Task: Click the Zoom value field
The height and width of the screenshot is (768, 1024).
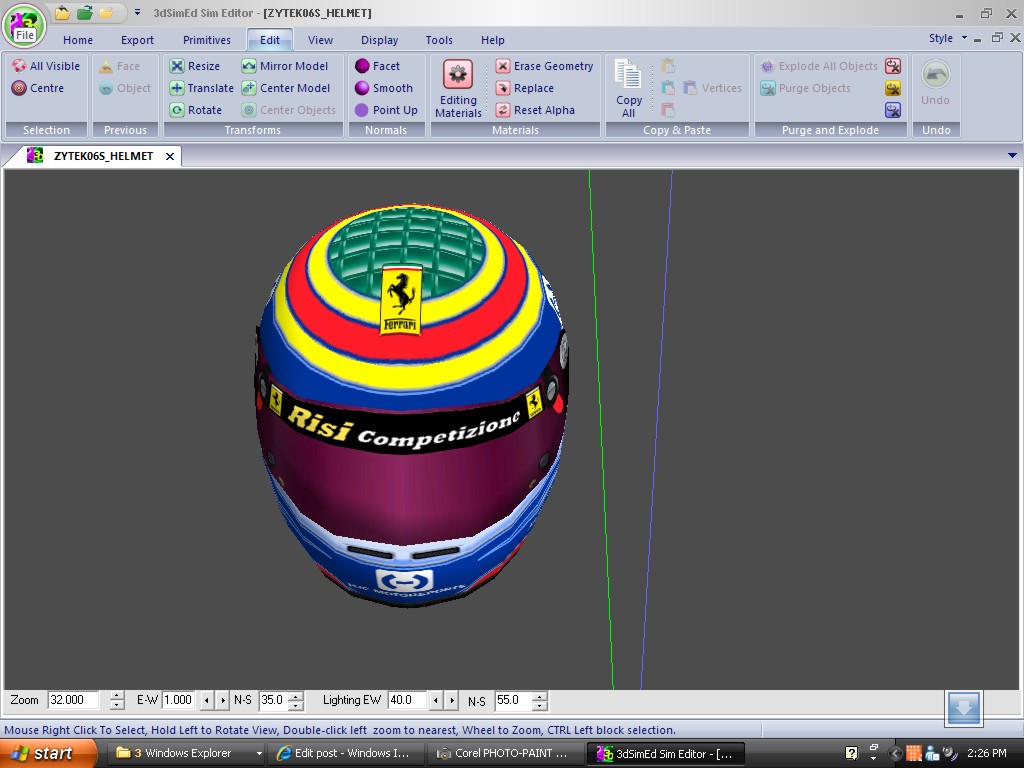Action: 73,700
